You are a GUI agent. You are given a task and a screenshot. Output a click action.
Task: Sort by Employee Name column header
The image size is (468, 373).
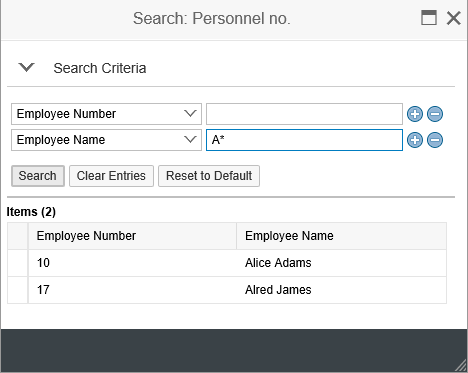tap(341, 236)
